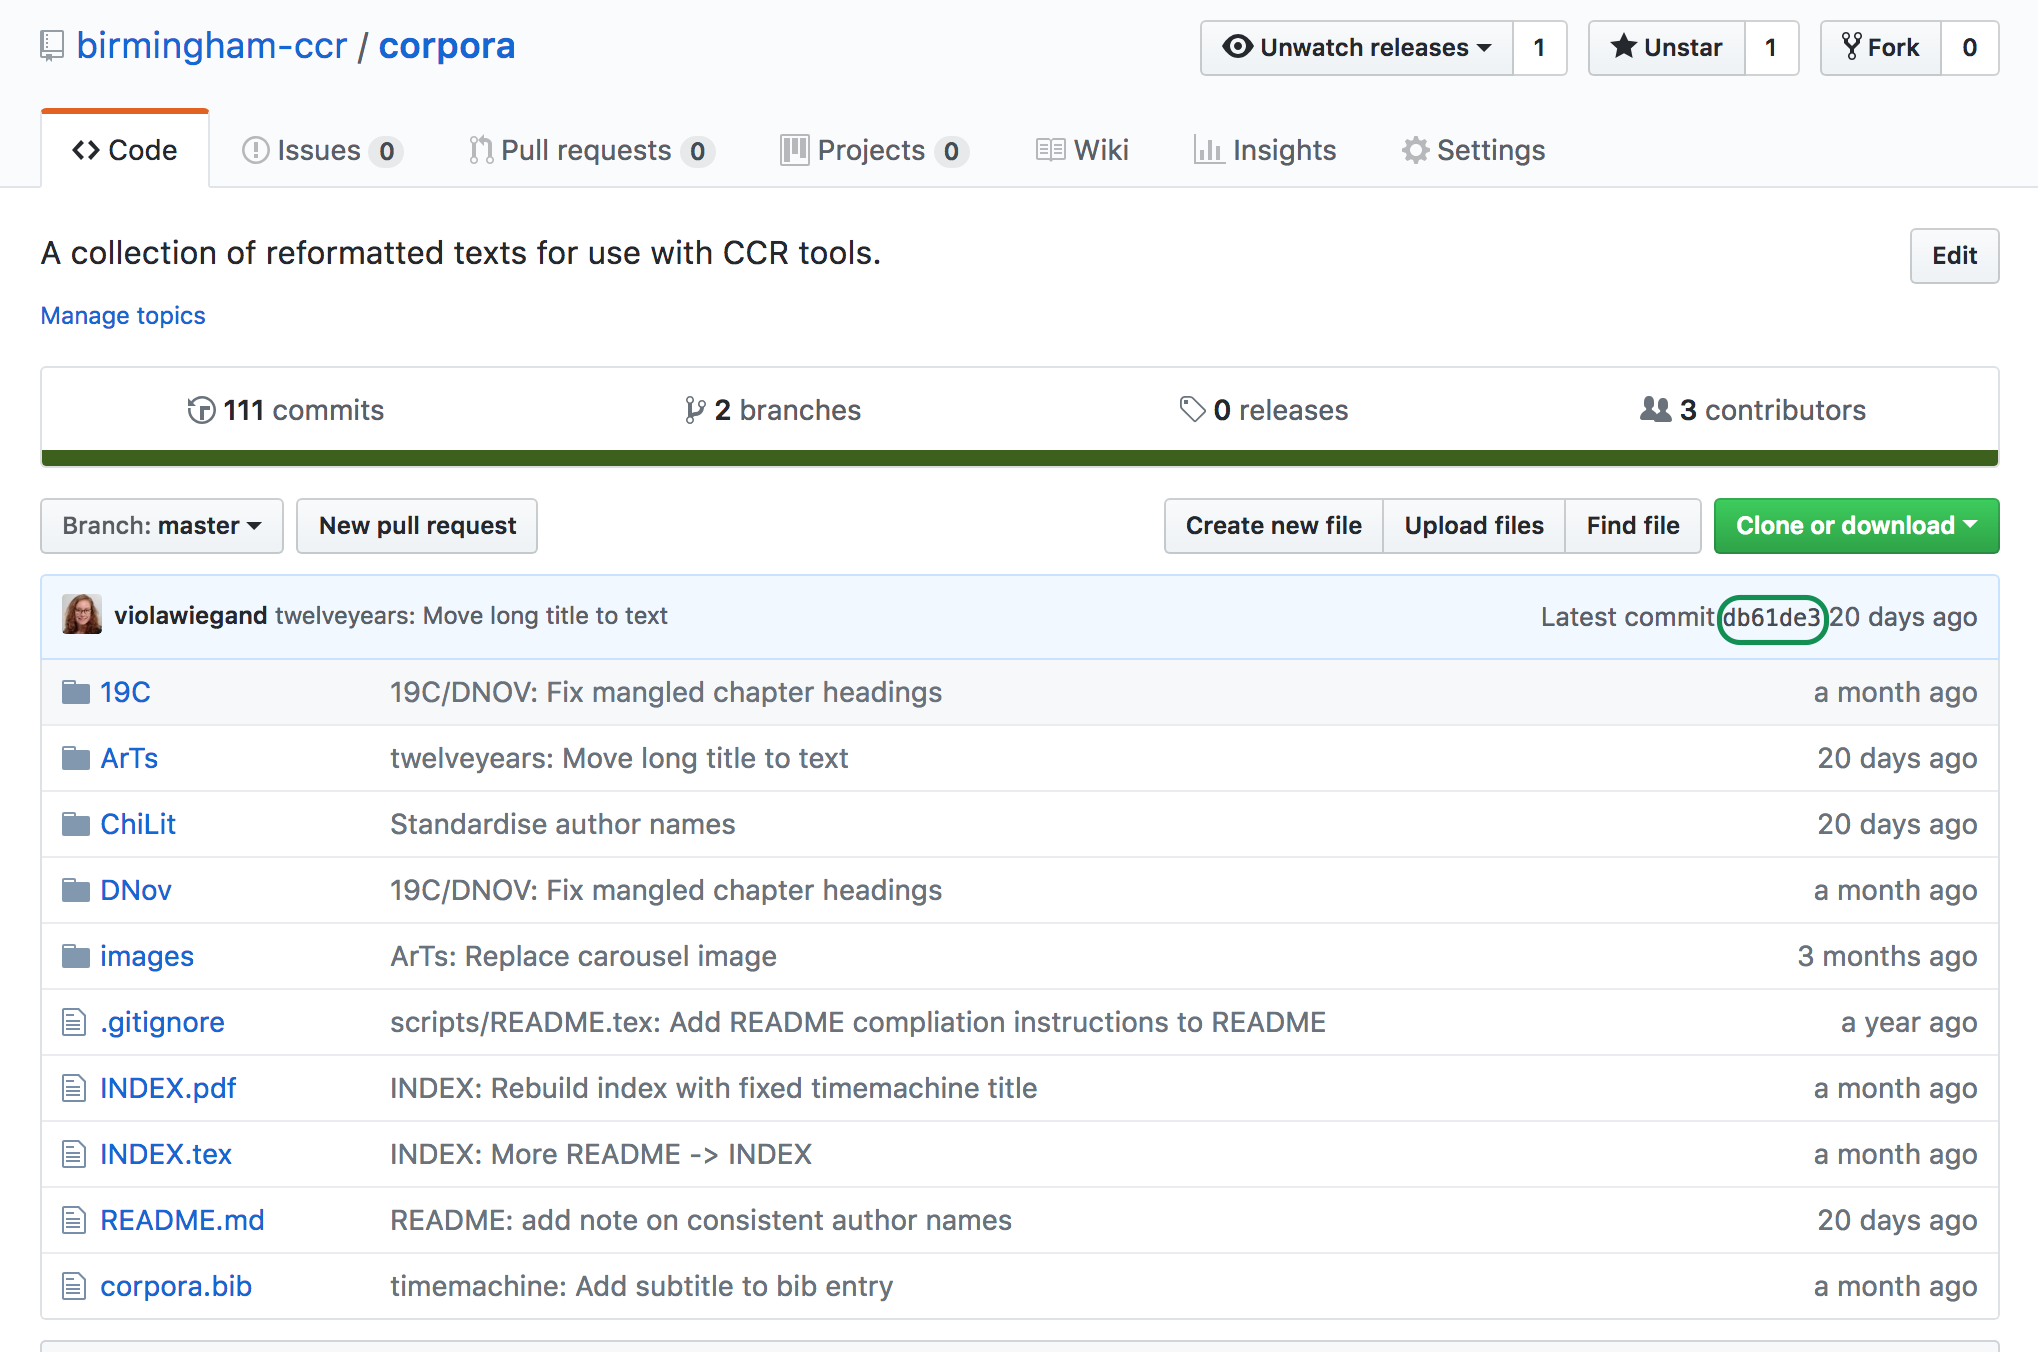View the 111 commits list
Viewport: 2038px width, 1352px height.
(286, 410)
